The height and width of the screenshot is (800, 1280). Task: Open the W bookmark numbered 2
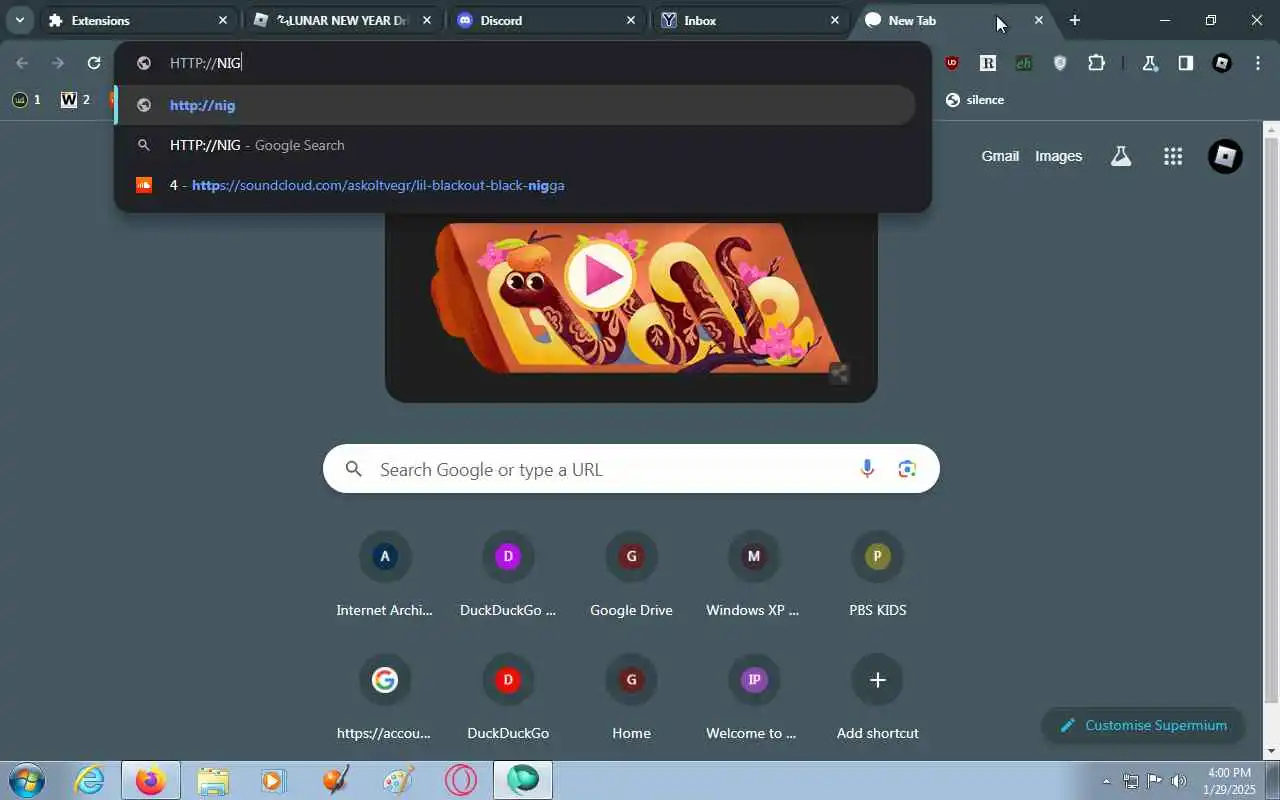(x=75, y=100)
